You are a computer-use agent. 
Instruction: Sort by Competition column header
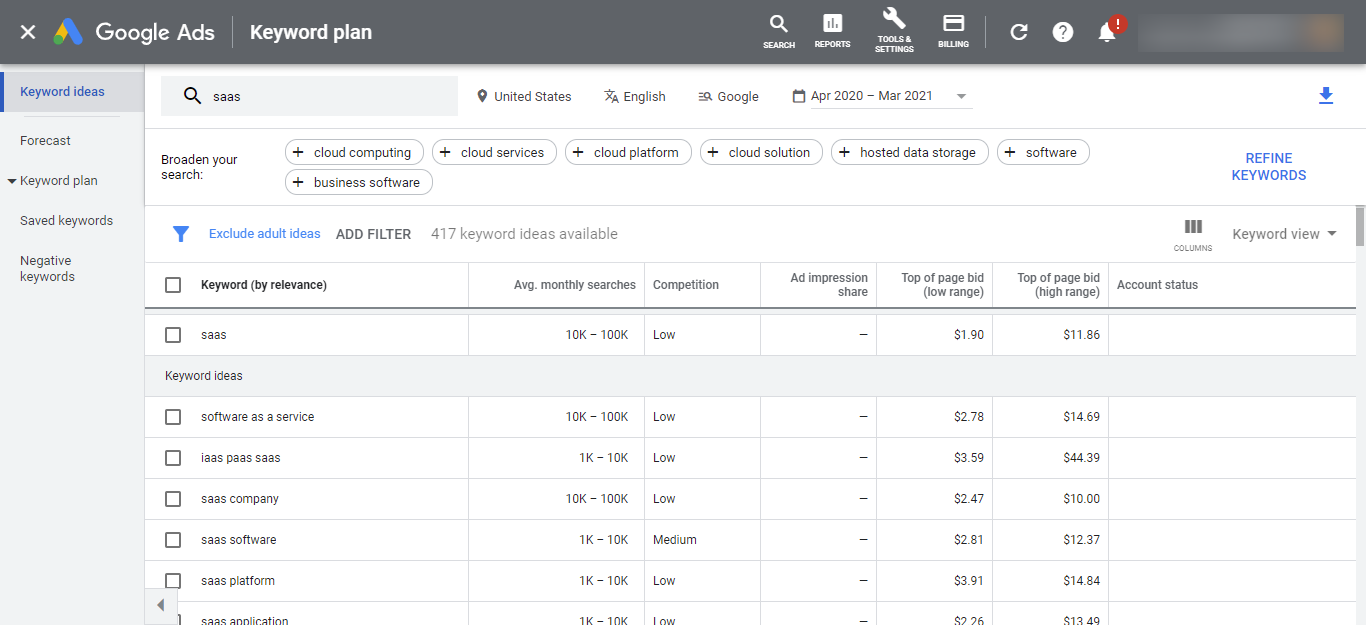tap(686, 285)
